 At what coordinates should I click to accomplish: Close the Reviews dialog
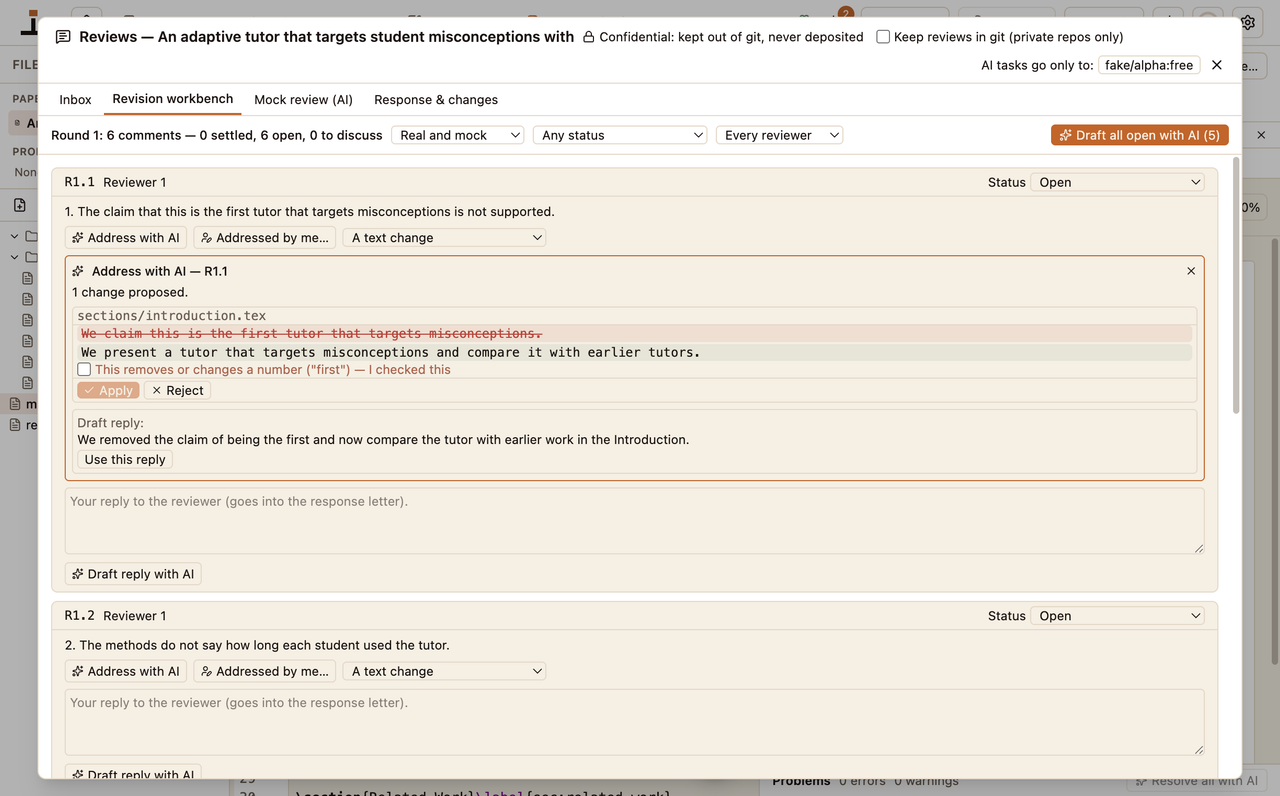pos(1217,65)
